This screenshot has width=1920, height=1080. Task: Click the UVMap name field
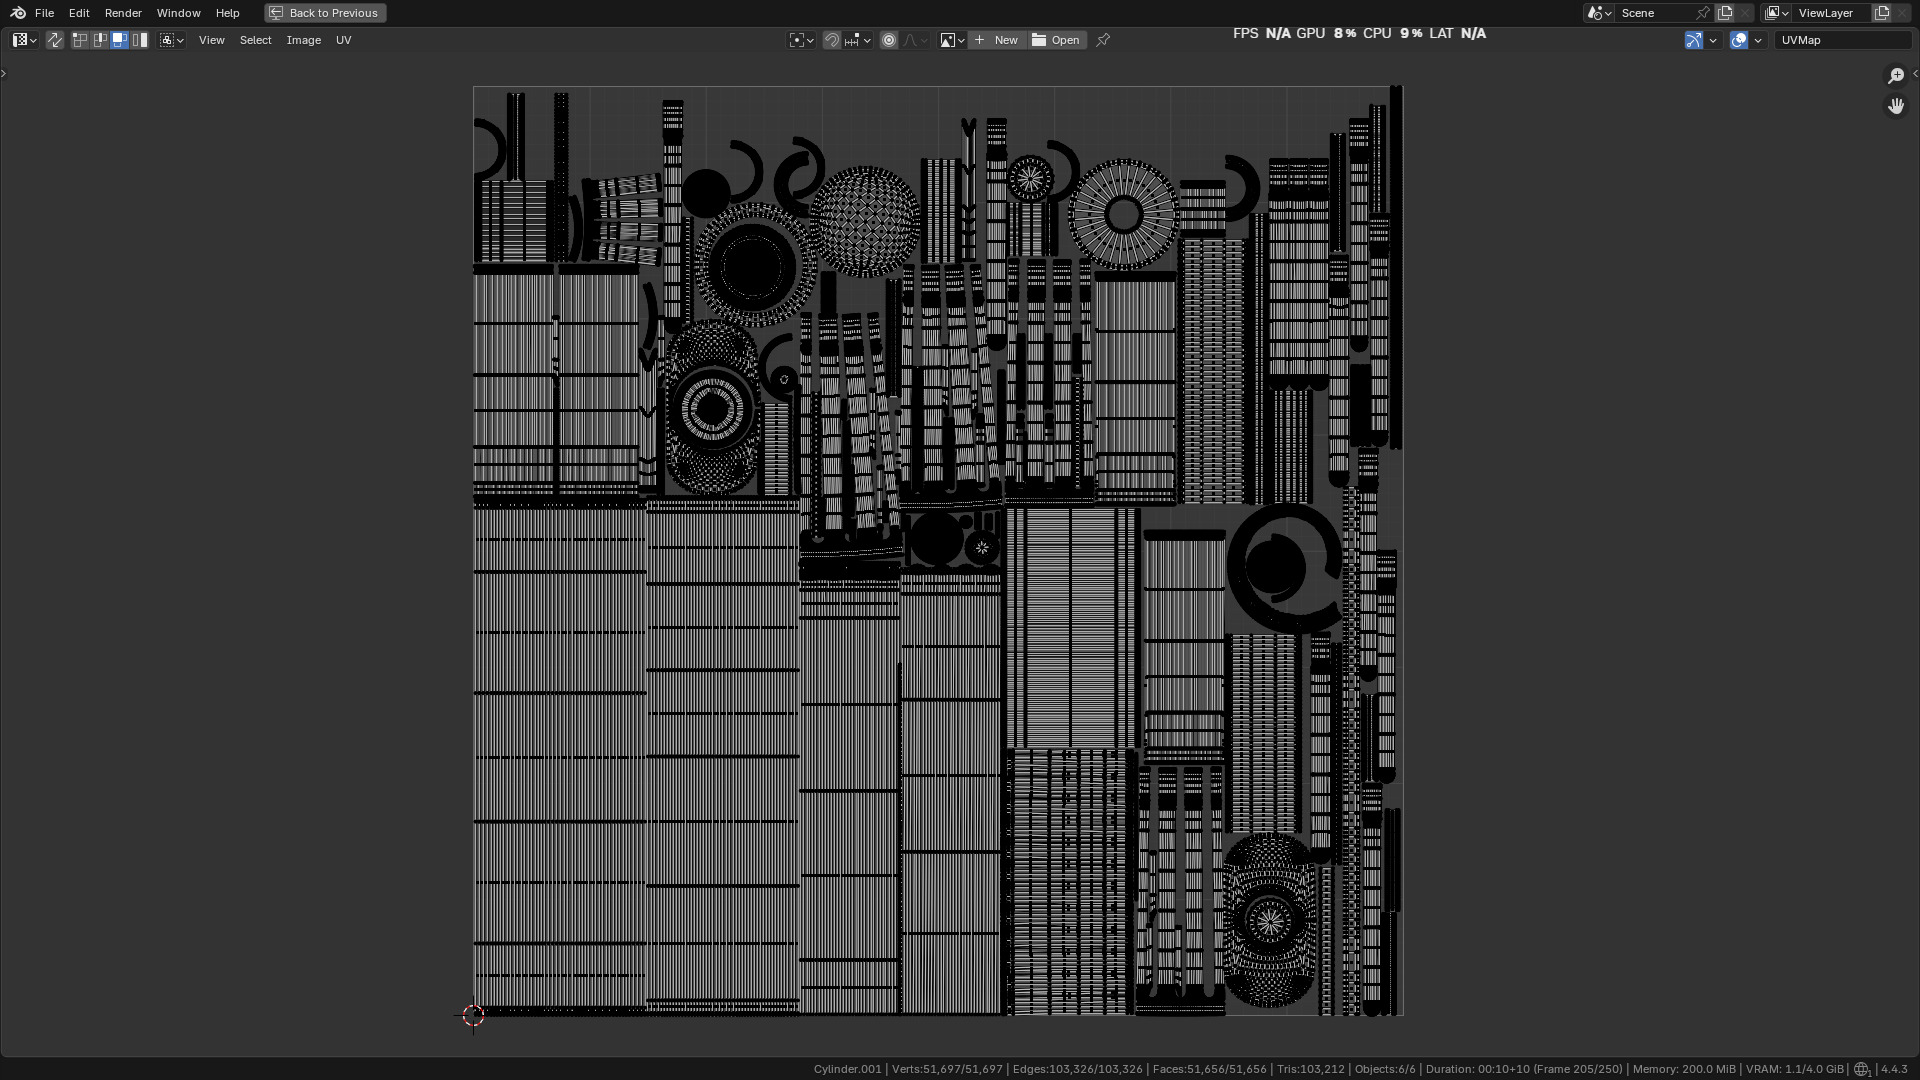1843,40
